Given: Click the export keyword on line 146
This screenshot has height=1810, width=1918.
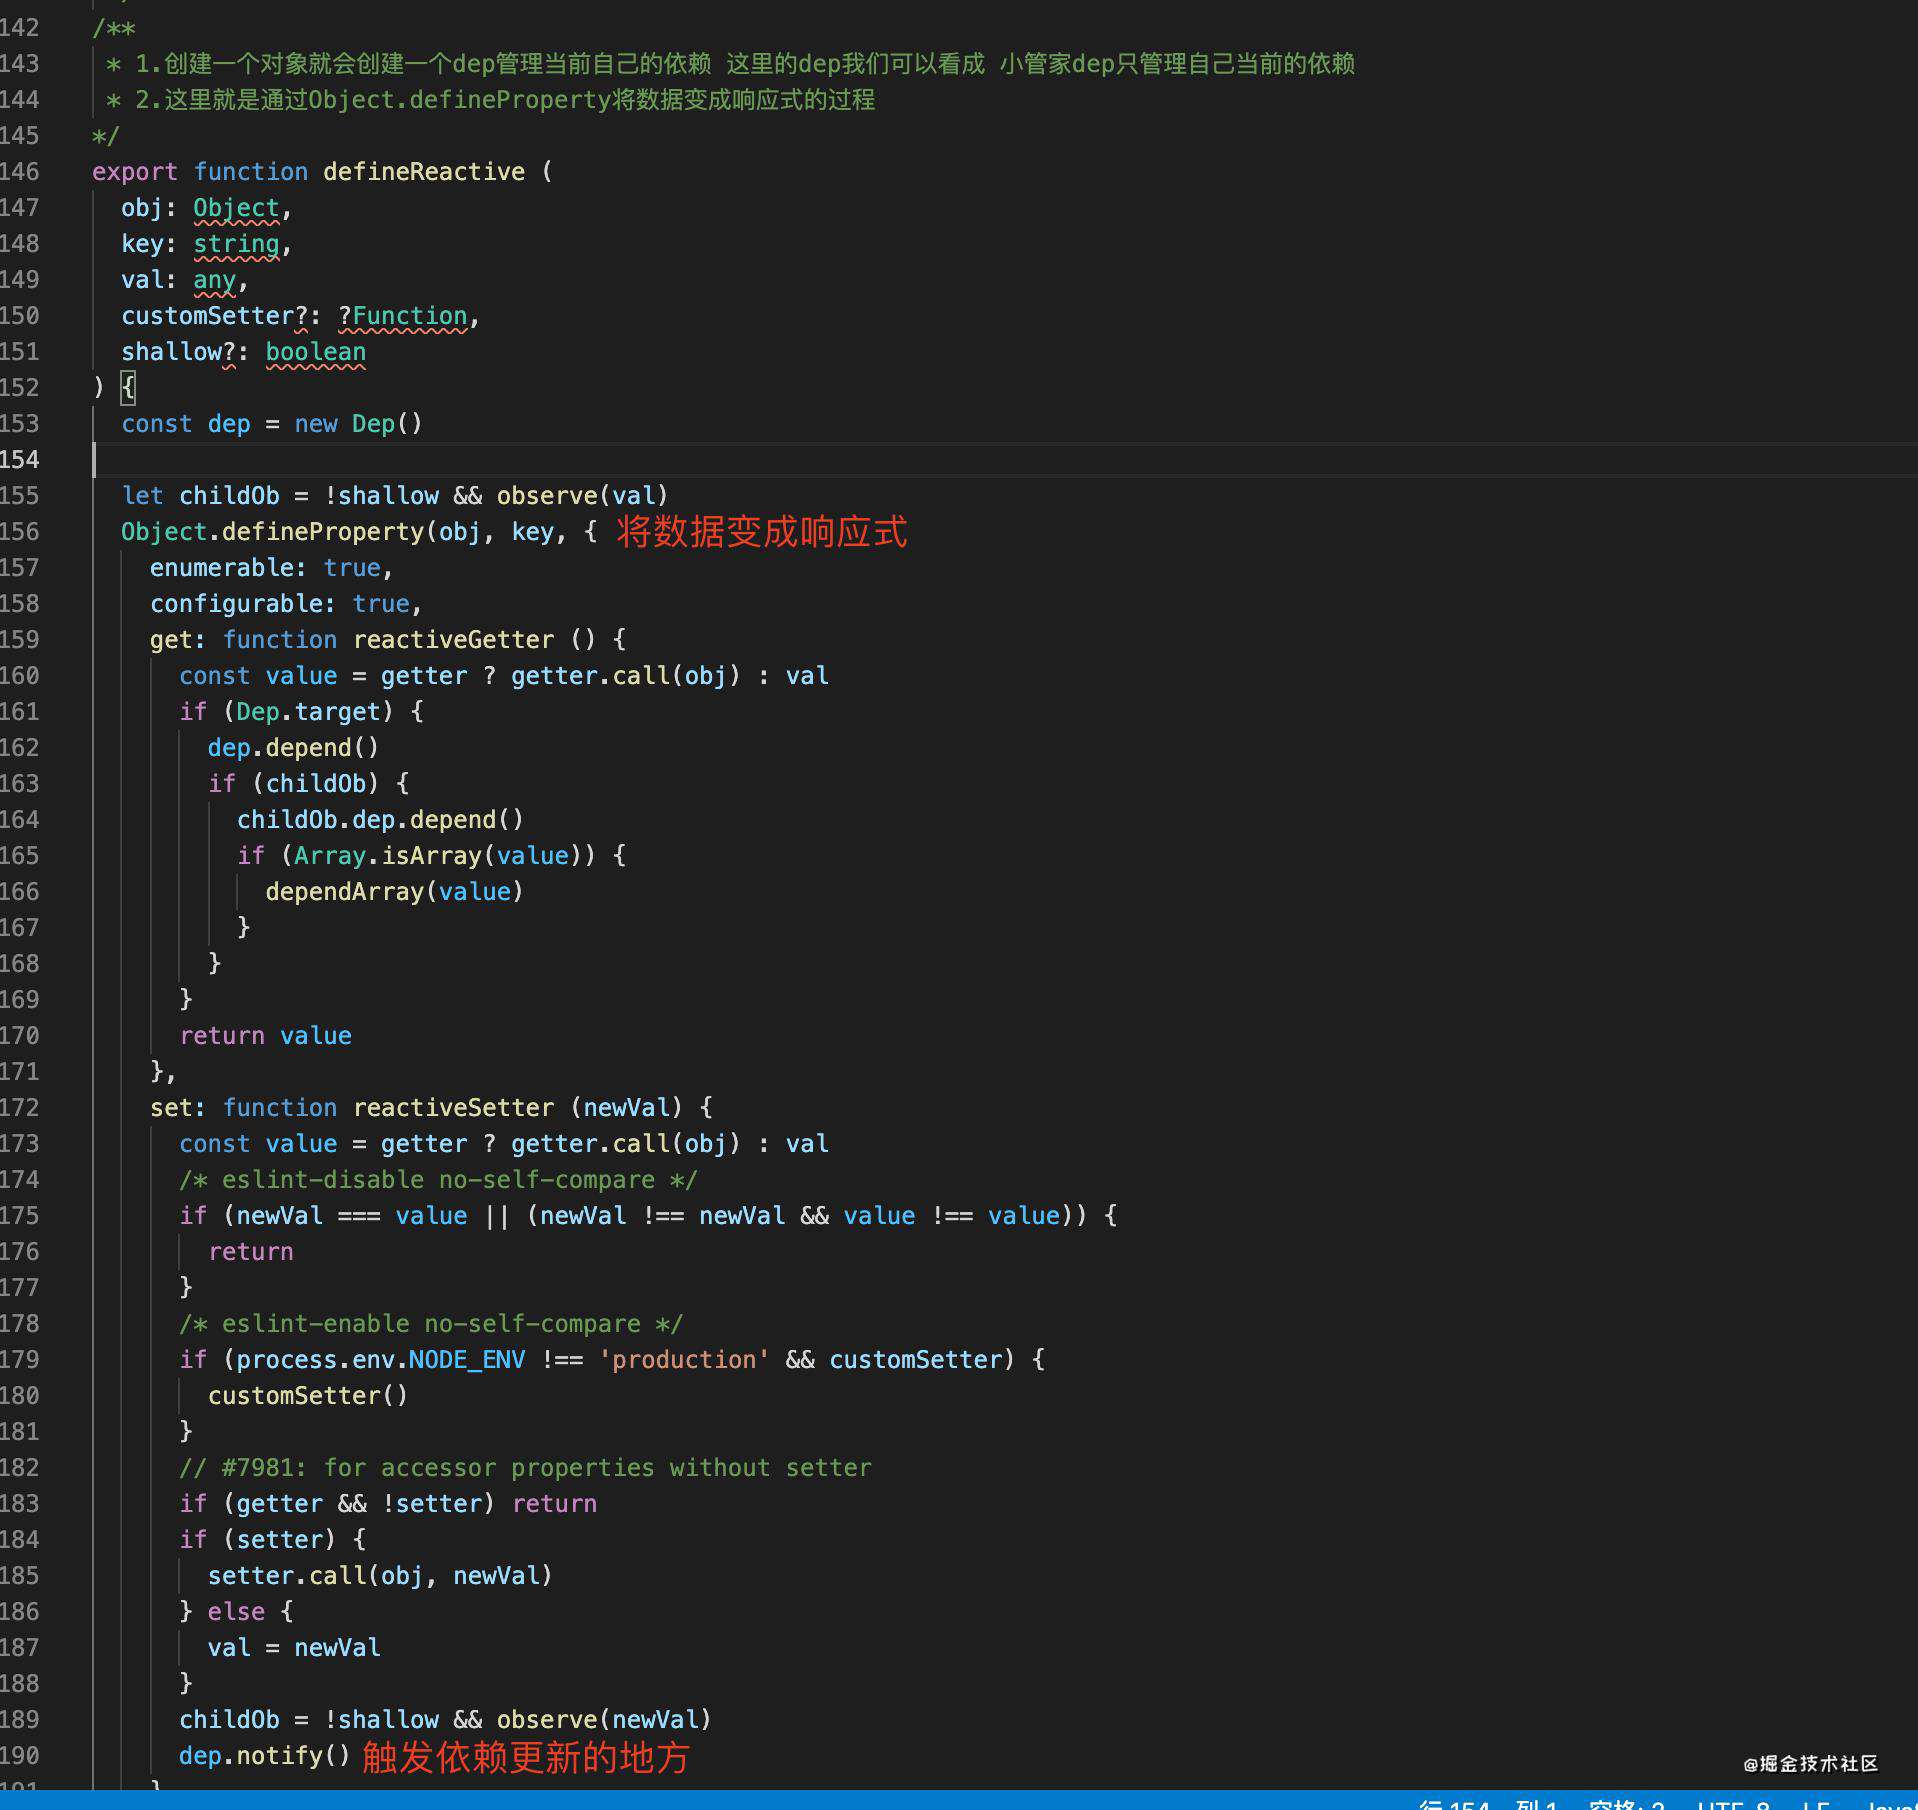Looking at the screenshot, I should 135,172.
